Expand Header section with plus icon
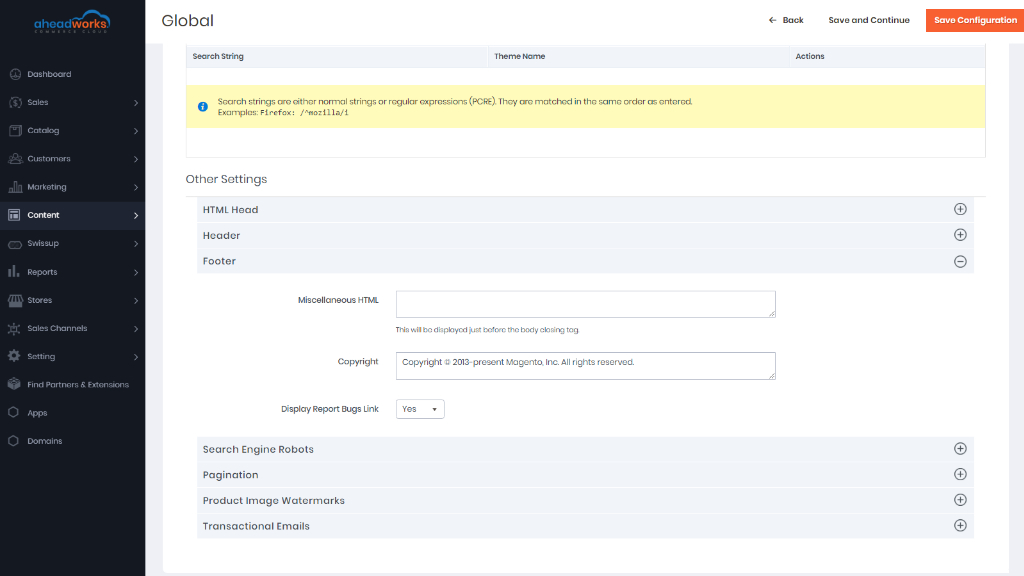1024x576 pixels. 960,235
